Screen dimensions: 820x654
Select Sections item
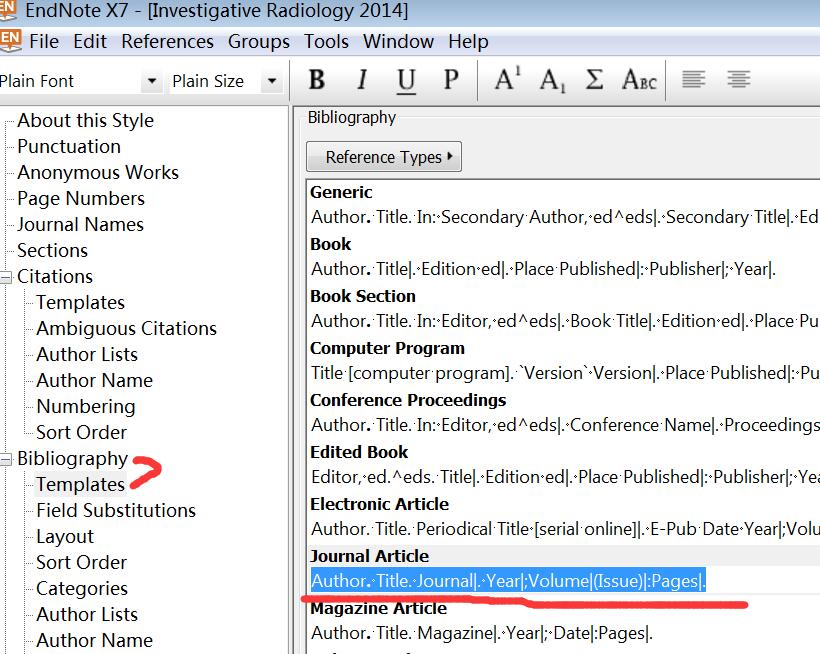[x=52, y=250]
